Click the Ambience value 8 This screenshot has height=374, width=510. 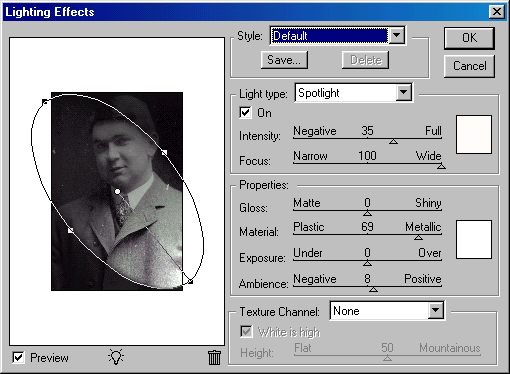367,278
